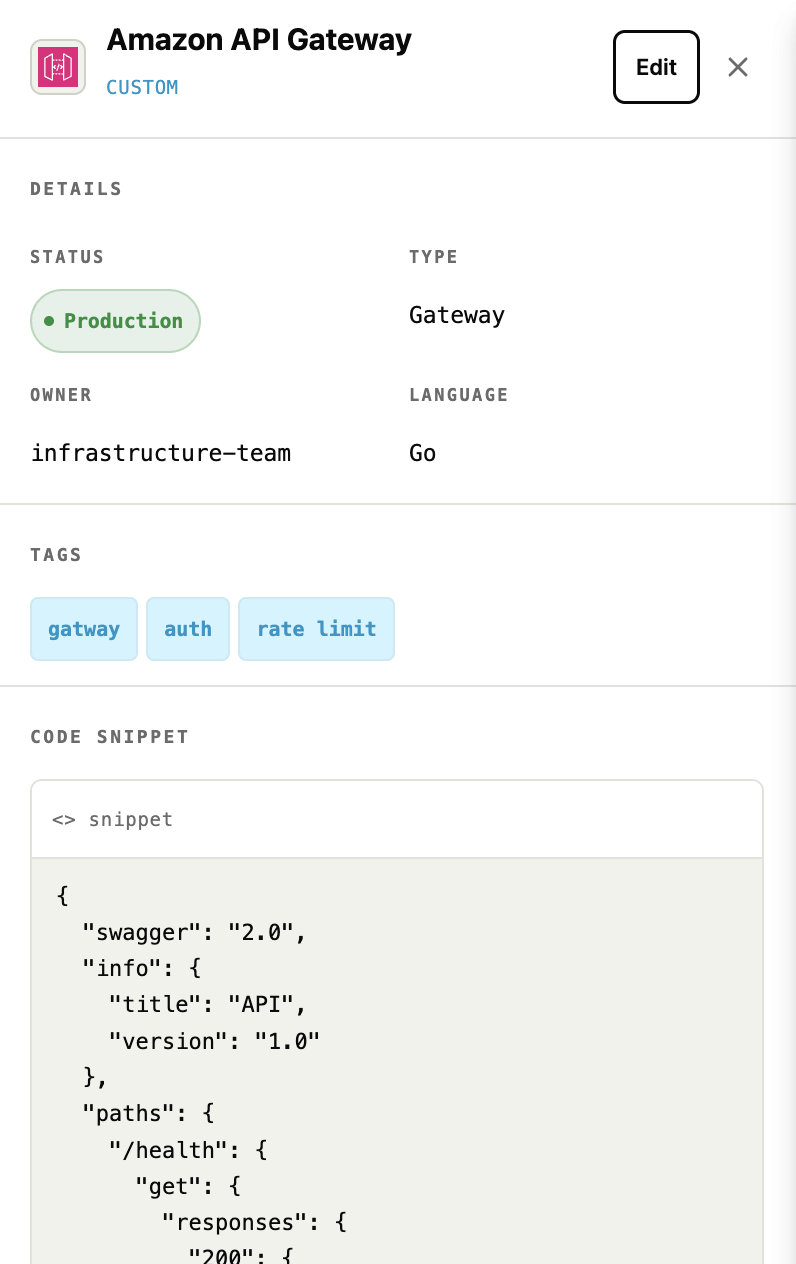Click the Production status badge
The width and height of the screenshot is (796, 1264).
115,321
